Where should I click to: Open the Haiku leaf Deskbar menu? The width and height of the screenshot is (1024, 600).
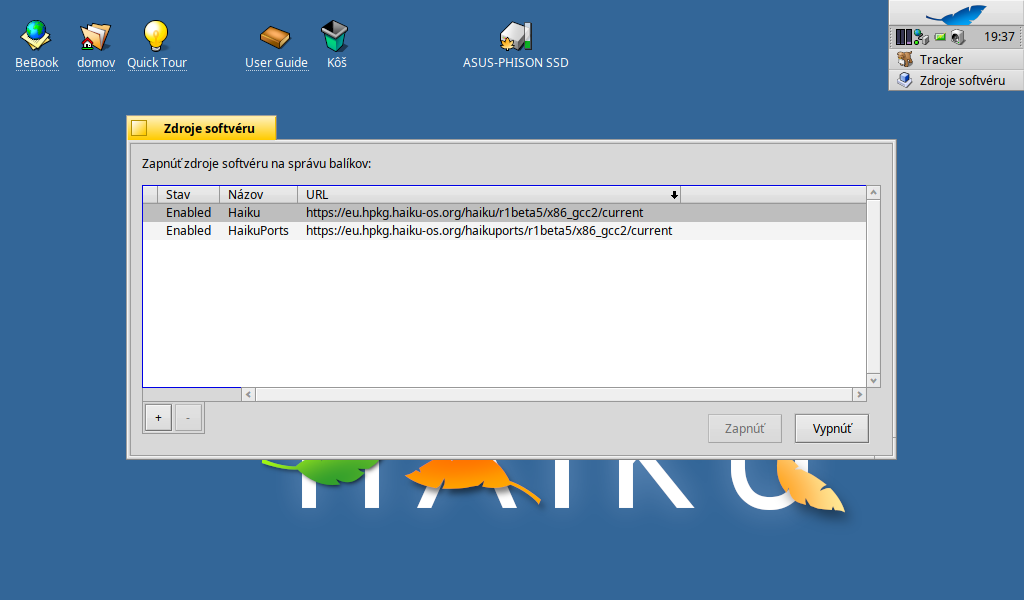956,13
